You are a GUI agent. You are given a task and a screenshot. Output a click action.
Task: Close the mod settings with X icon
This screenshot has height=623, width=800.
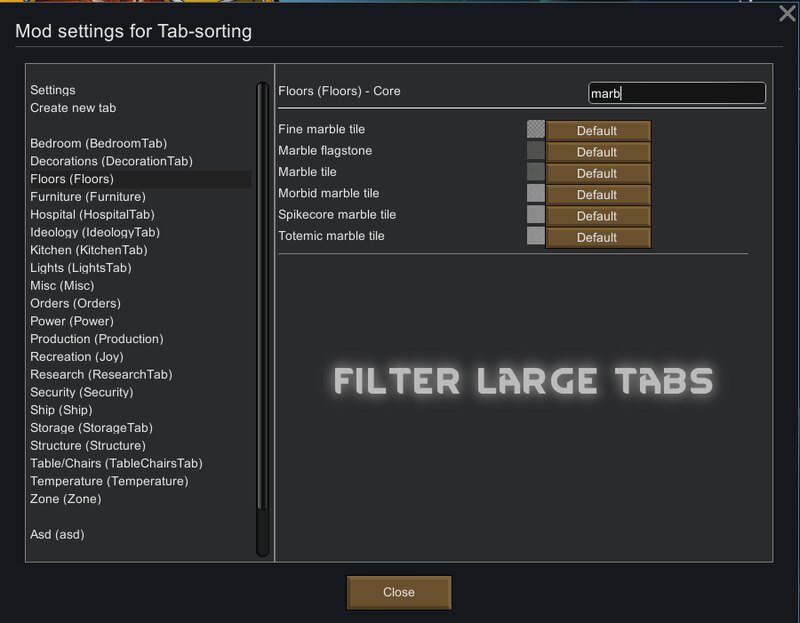tap(787, 13)
